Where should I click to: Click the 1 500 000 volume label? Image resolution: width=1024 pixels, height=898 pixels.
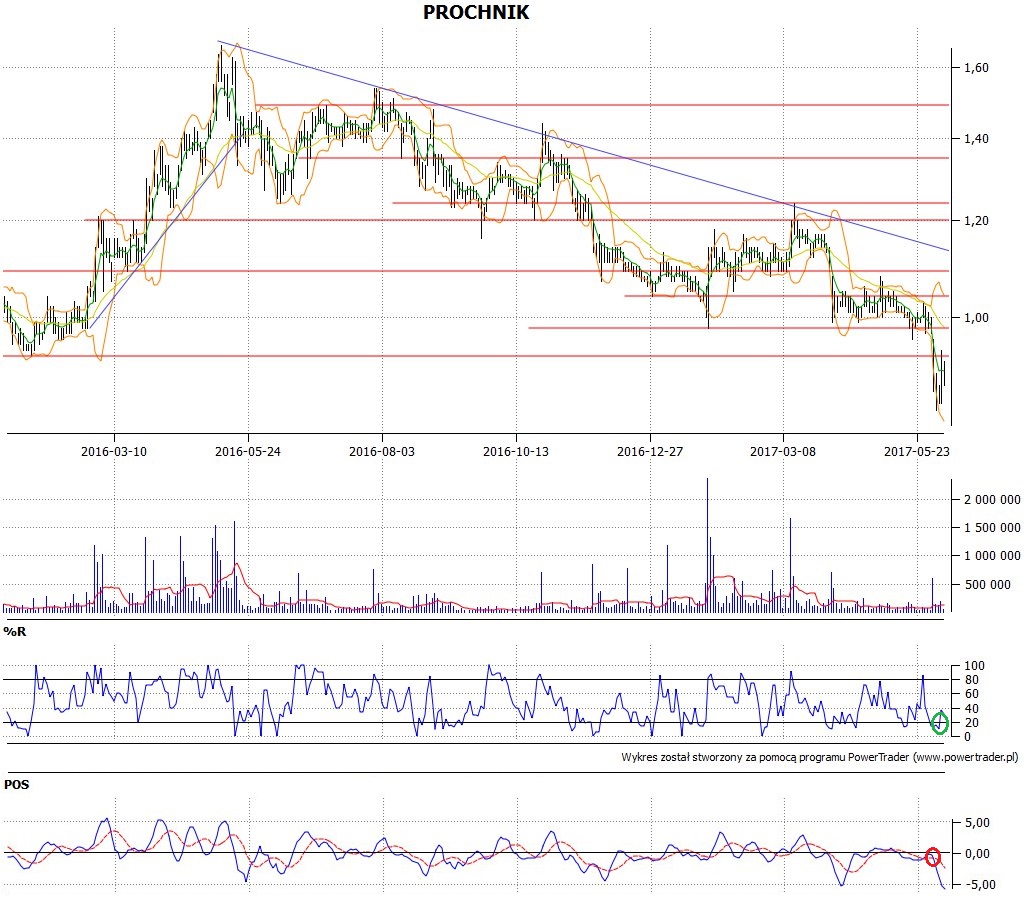coord(992,528)
